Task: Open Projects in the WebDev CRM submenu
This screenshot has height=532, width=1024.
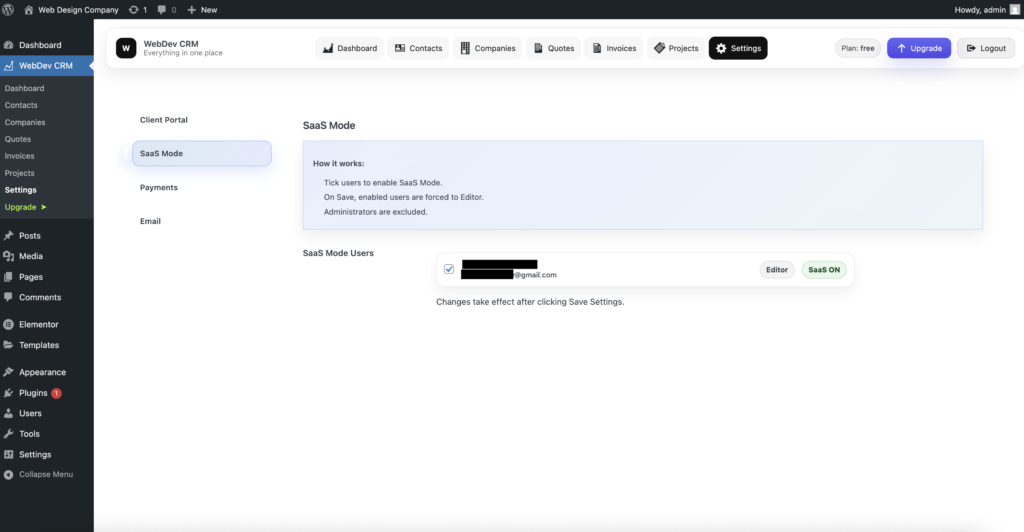Action: (x=20, y=173)
